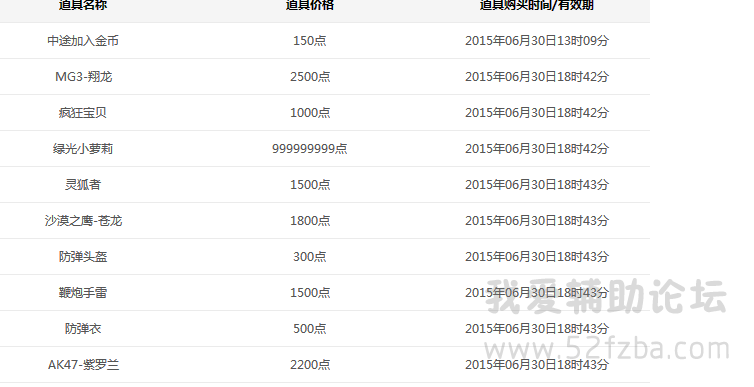The image size is (754, 387).
Task: Select the 中途加入金币 item name
Action: coord(83,41)
